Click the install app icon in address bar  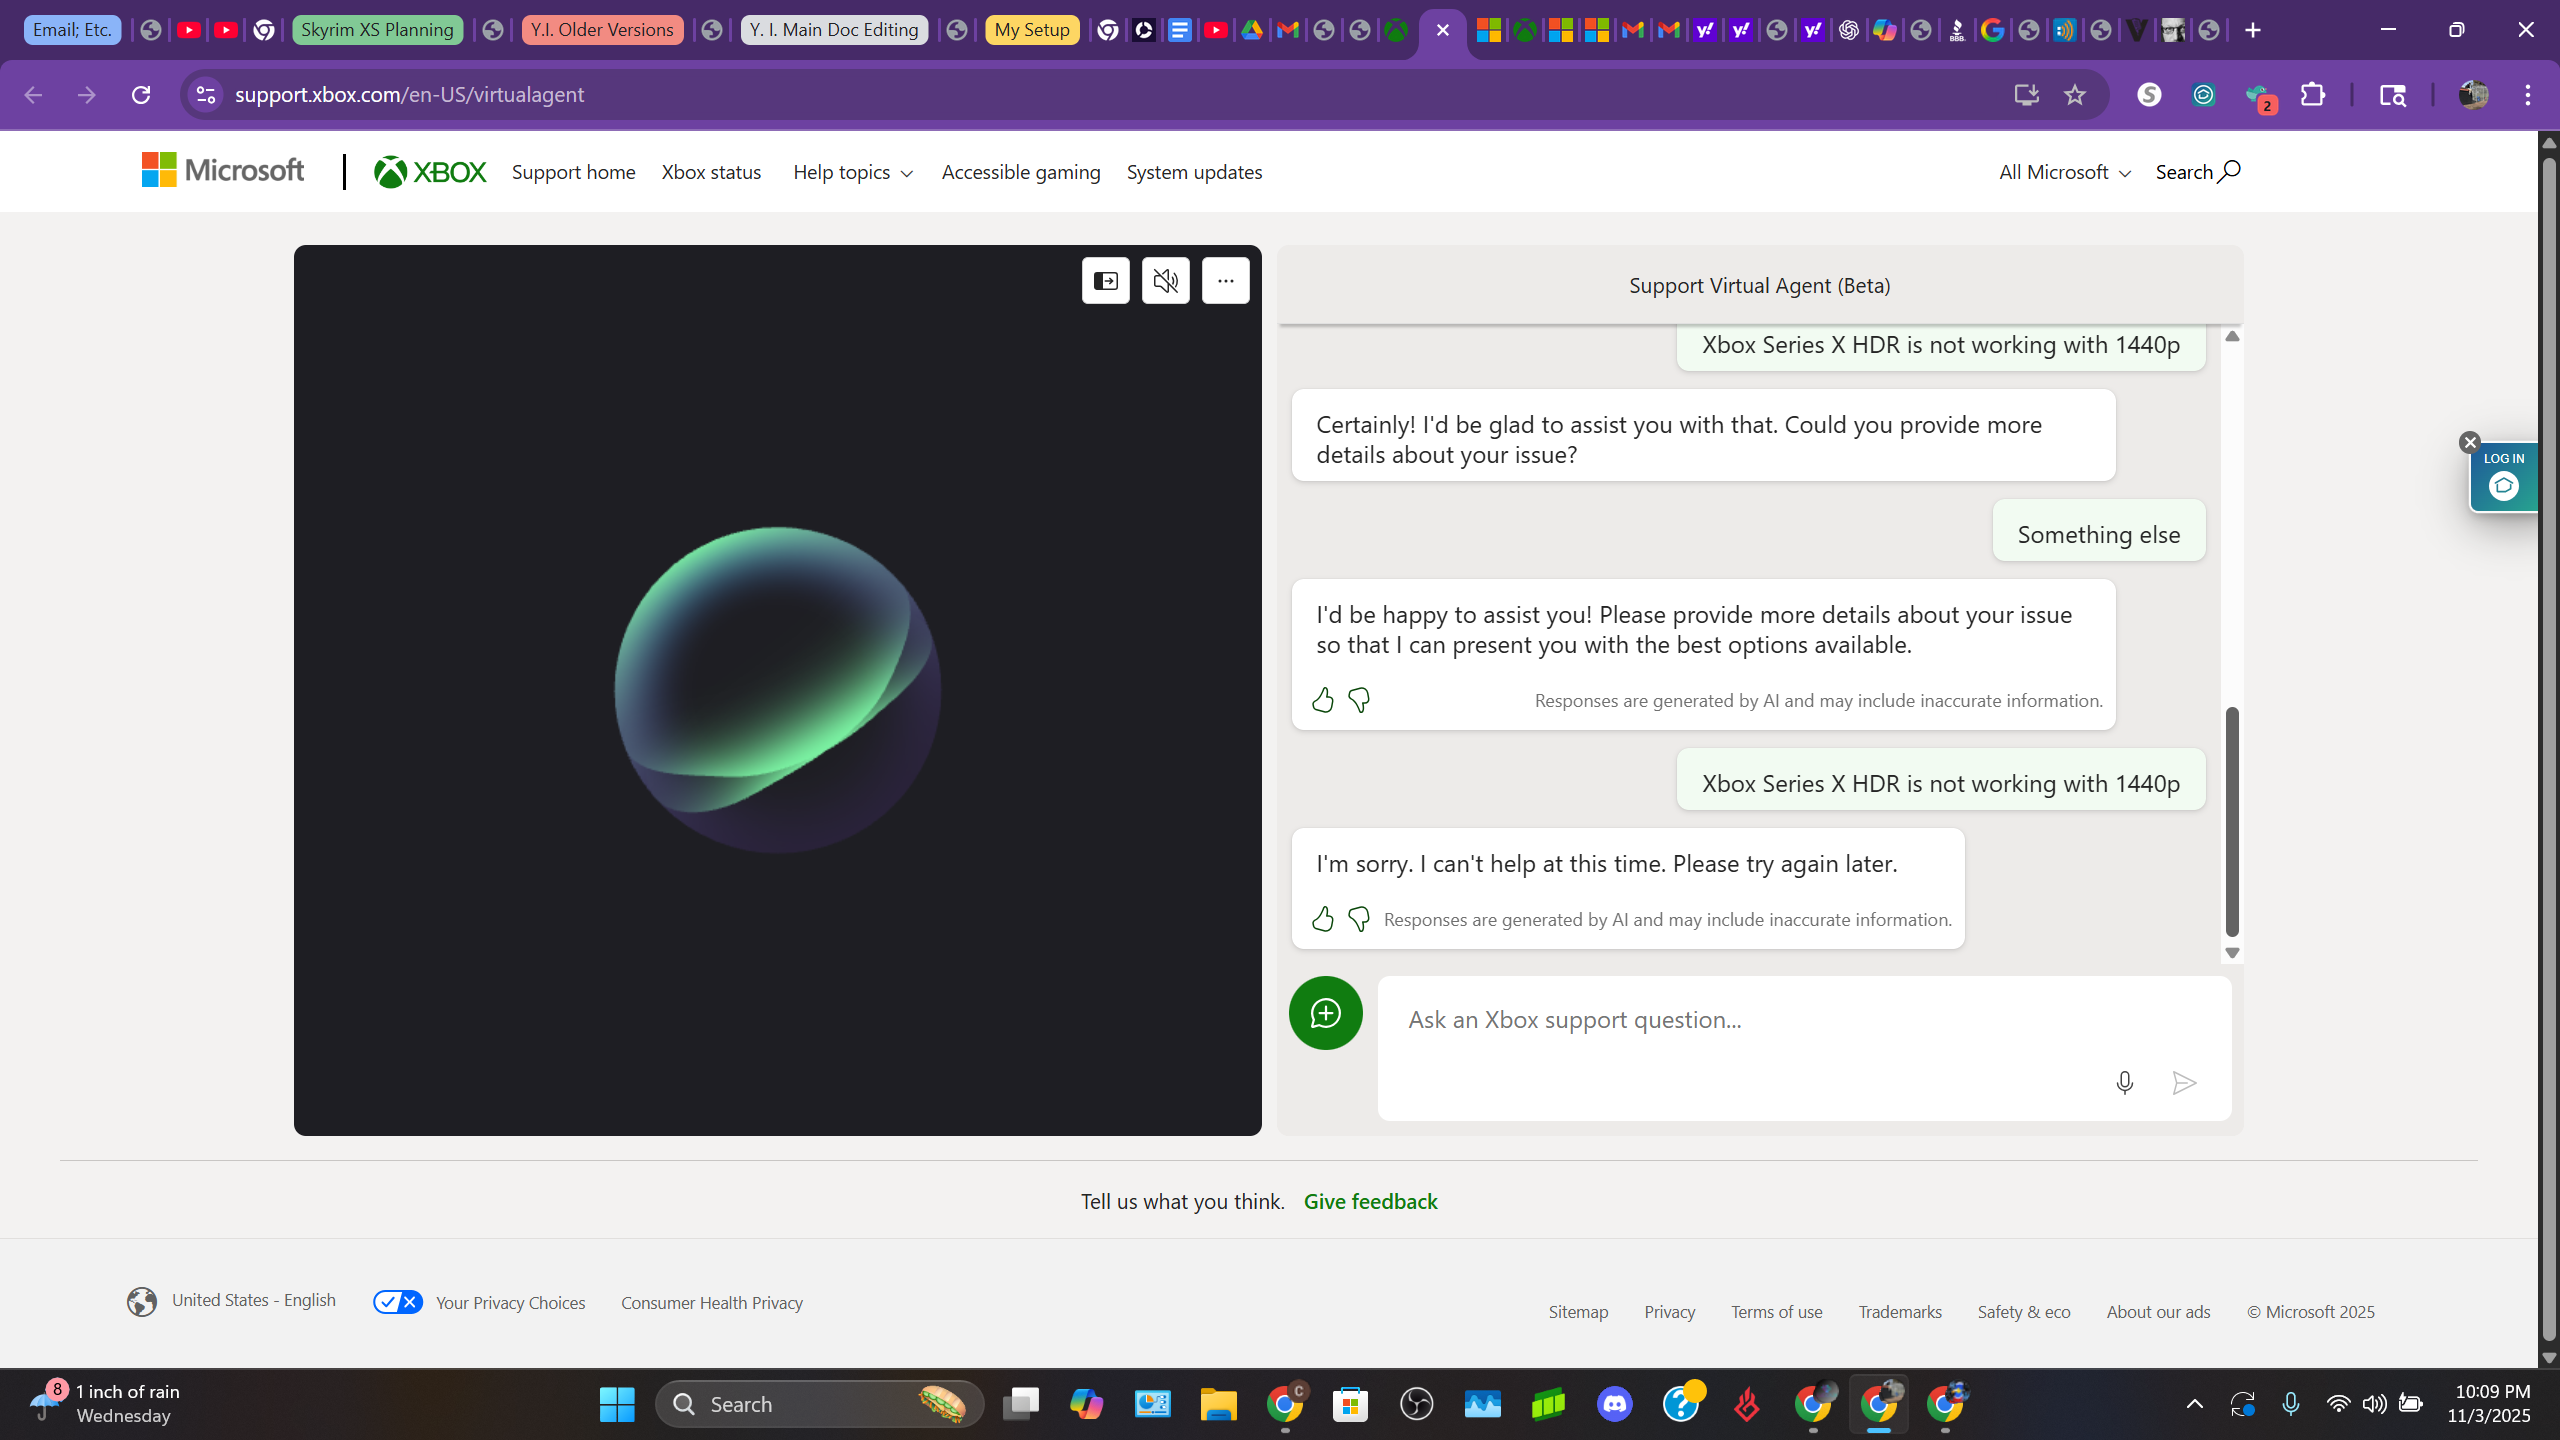click(2027, 94)
